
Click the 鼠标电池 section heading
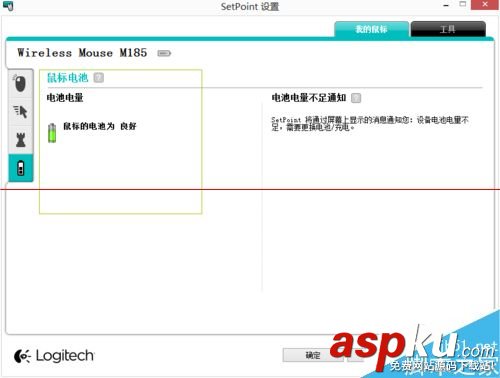67,78
